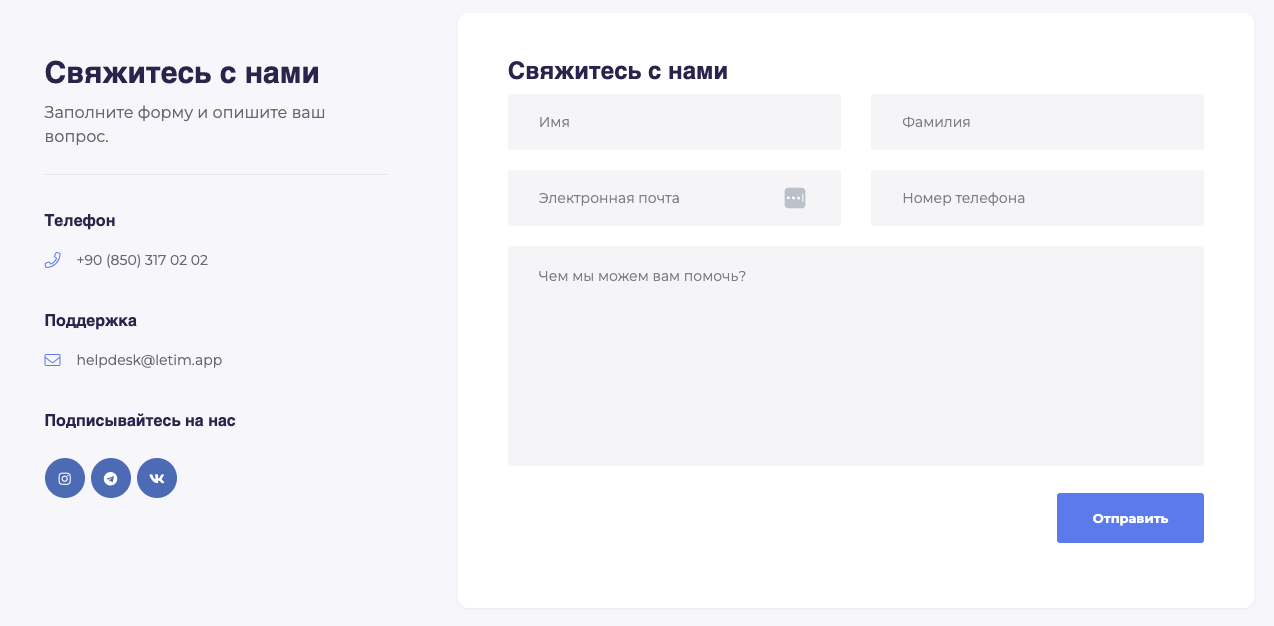Click the Номер телефона field
Screen dimensions: 1274x626
1037,197
